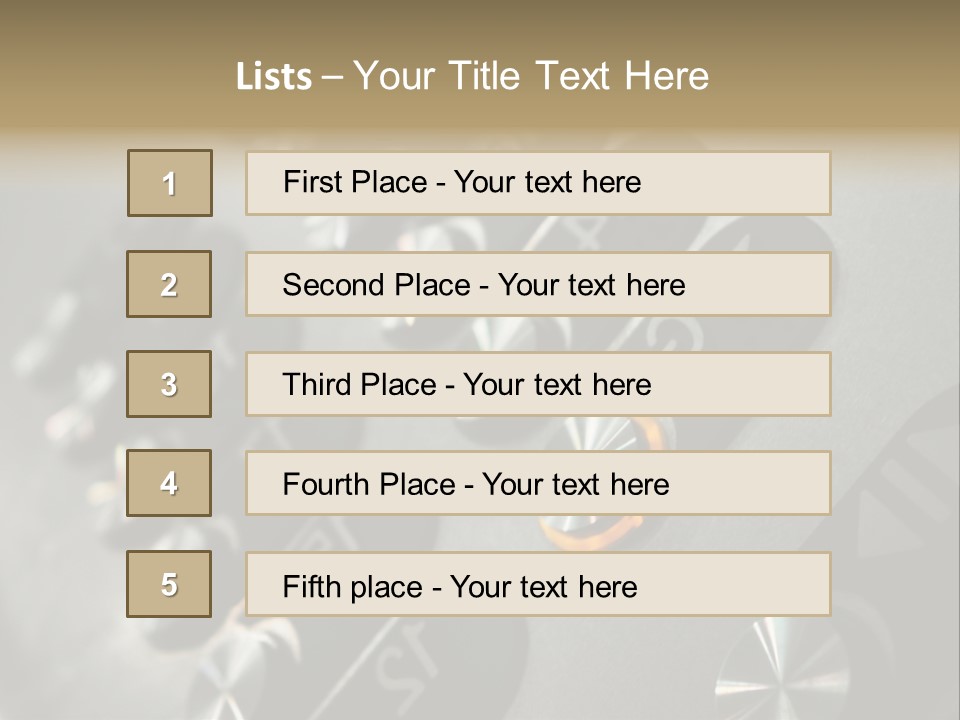Viewport: 960px width, 720px height.
Task: Click the words "Fourth Place"
Action: tap(369, 484)
